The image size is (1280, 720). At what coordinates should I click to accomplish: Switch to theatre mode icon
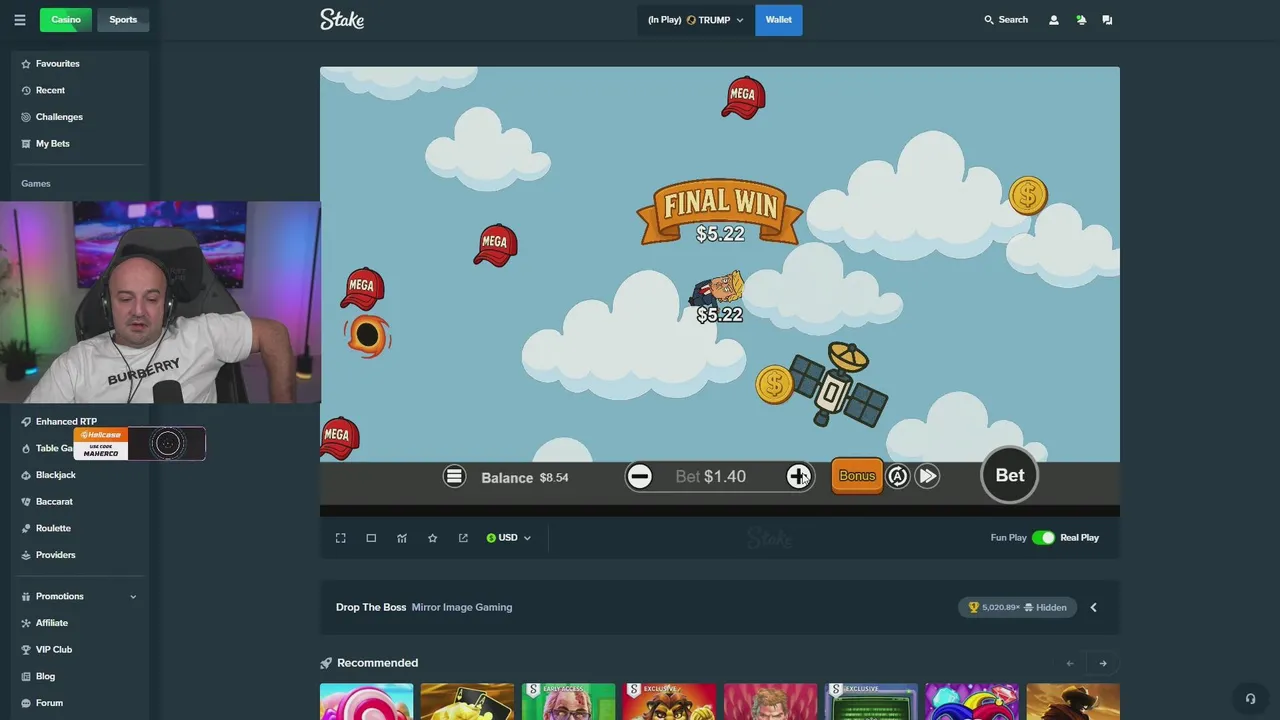pyautogui.click(x=371, y=538)
